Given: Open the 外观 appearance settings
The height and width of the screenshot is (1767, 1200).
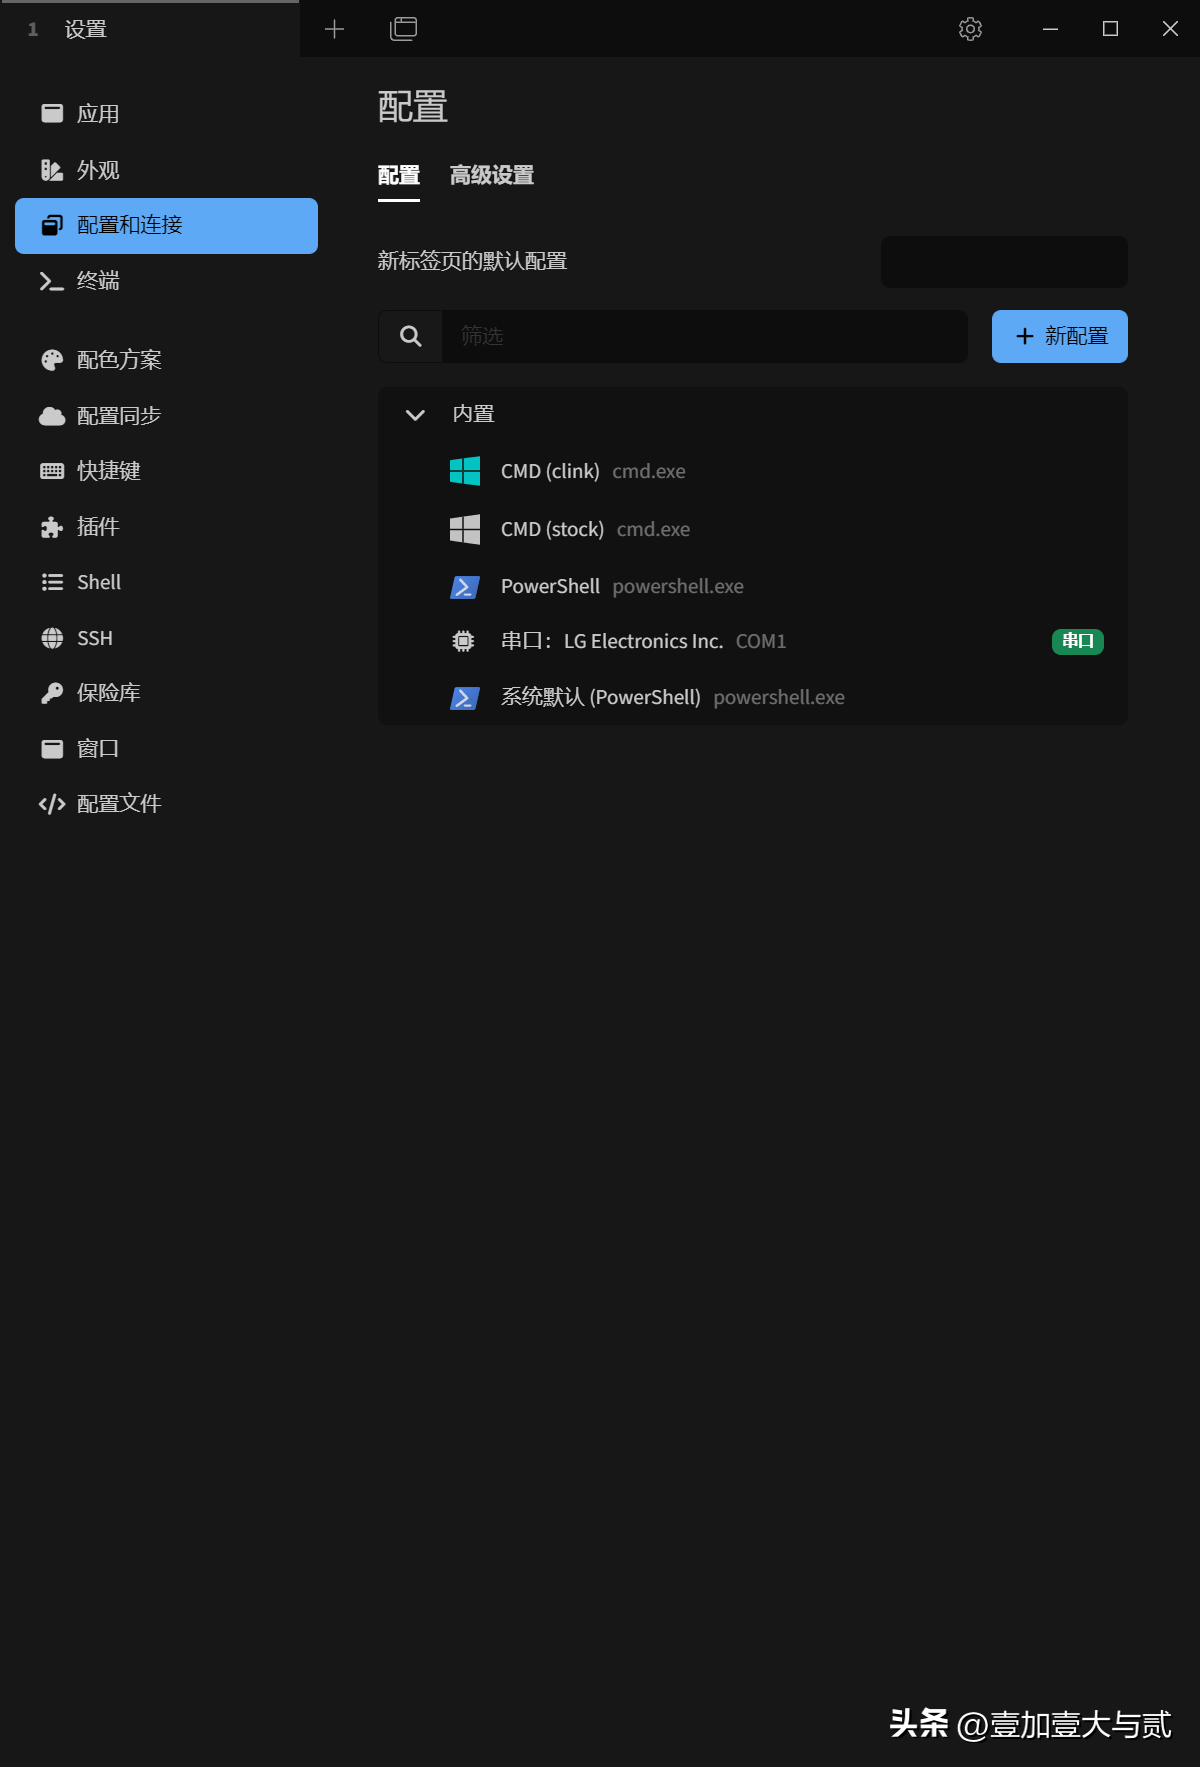Looking at the screenshot, I should pyautogui.click(x=166, y=170).
